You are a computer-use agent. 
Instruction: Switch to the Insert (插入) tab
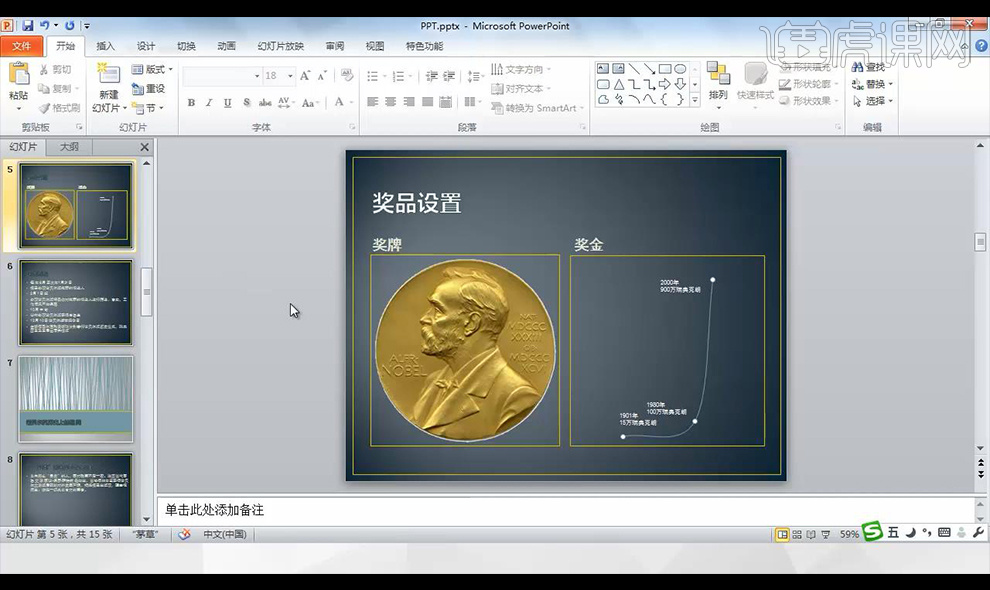[105, 46]
